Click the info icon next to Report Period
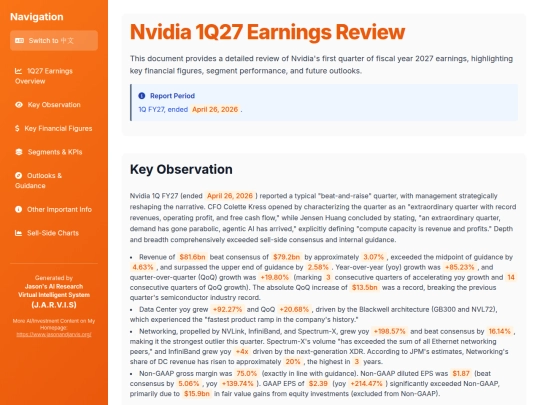The image size is (540, 405). (142, 96)
